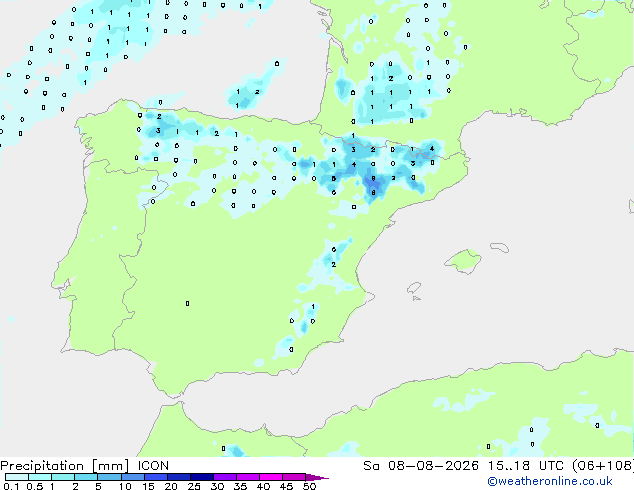Click the 'Sa 08-08-2026 15..18 UTC' date label
The width and height of the screenshot is (634, 490).
[465, 466]
